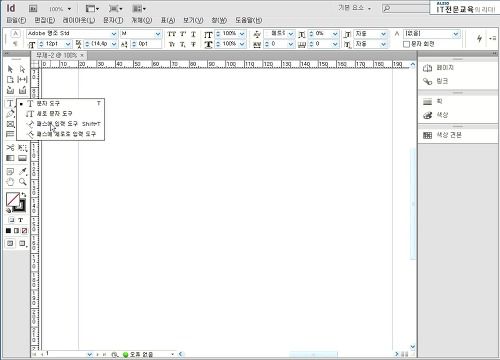
Task: Select the Gradient Feather tool
Action: pyautogui.click(x=22, y=158)
